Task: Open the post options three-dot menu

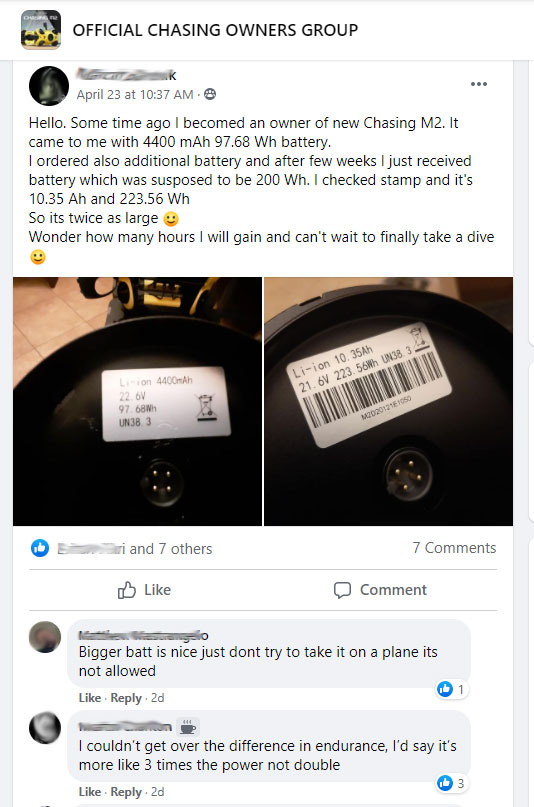Action: click(478, 84)
